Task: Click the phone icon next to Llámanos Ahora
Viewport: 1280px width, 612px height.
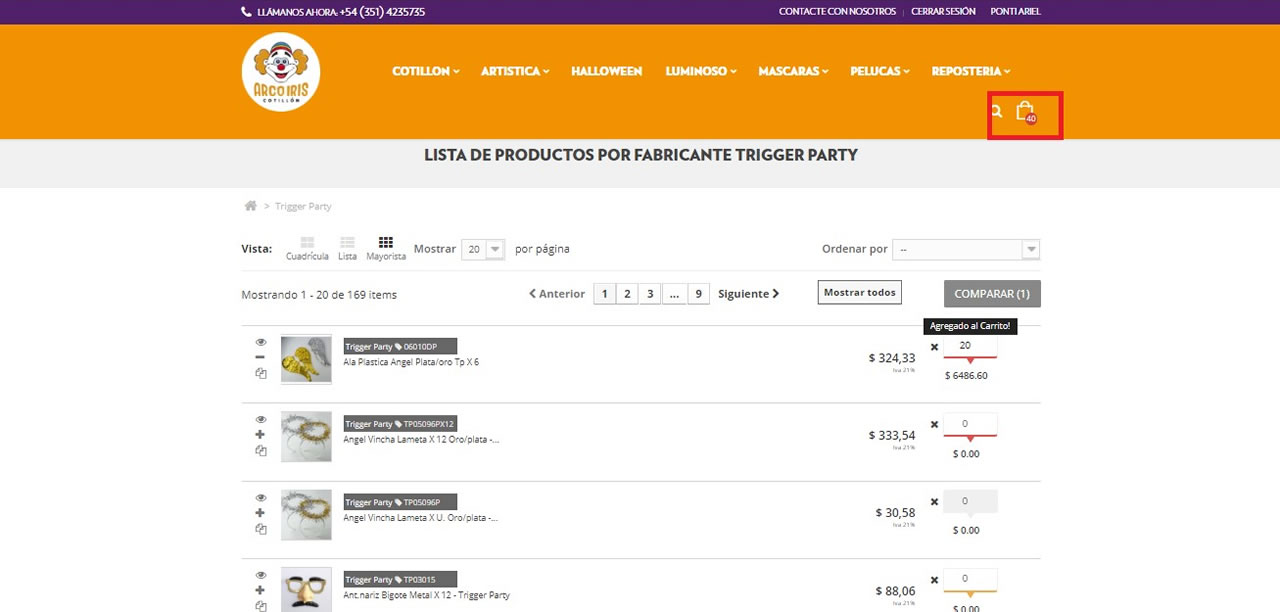Action: click(x=247, y=12)
